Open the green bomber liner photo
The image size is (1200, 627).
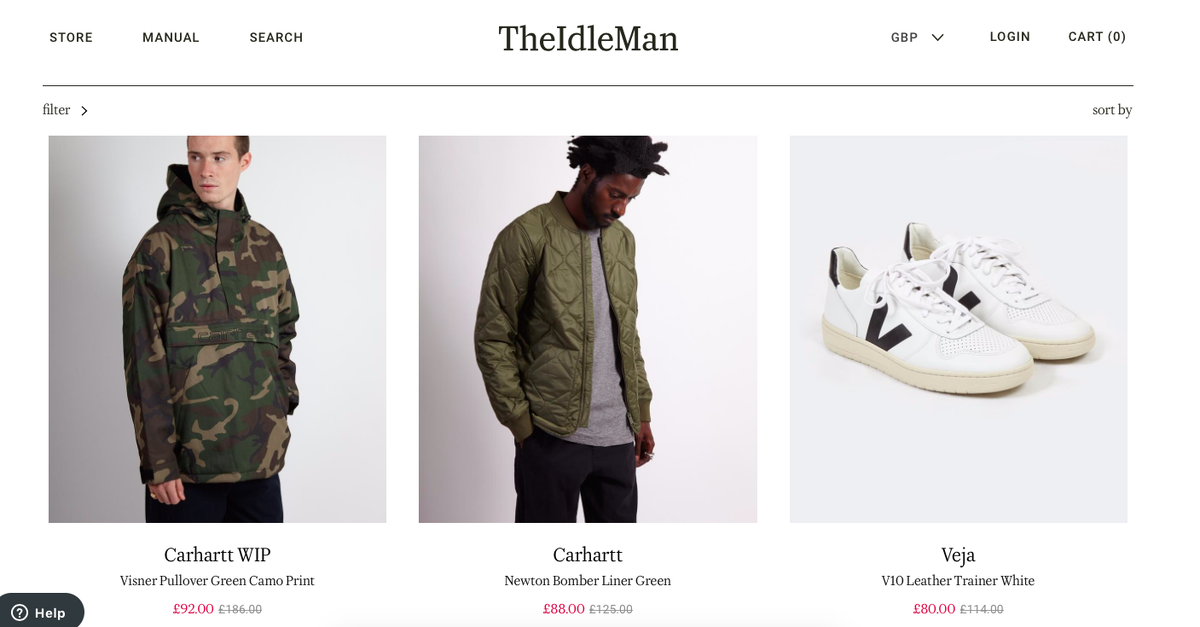click(x=588, y=329)
